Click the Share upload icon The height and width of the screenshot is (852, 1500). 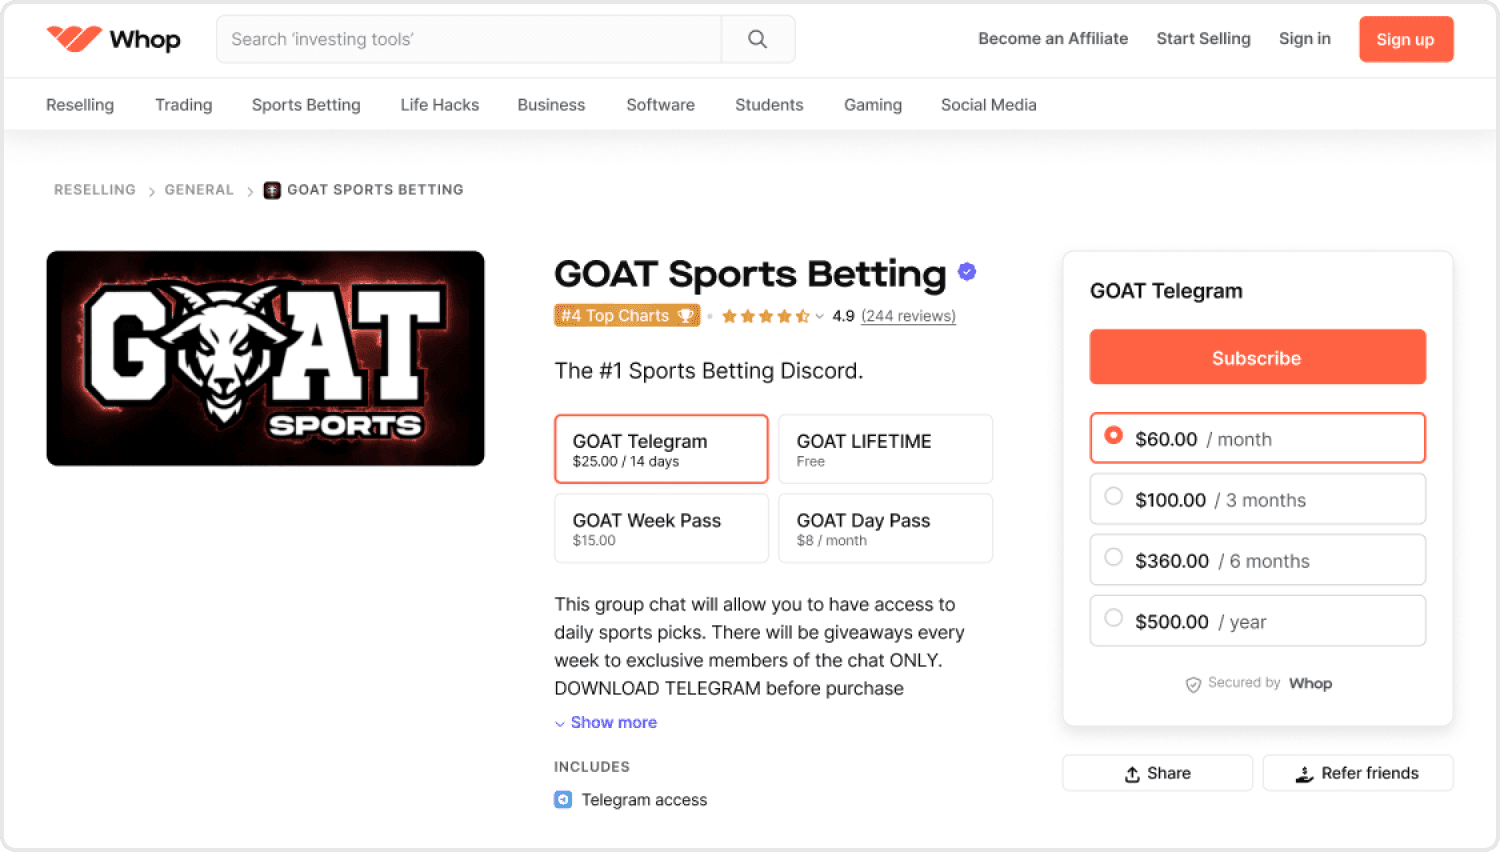click(x=1132, y=774)
